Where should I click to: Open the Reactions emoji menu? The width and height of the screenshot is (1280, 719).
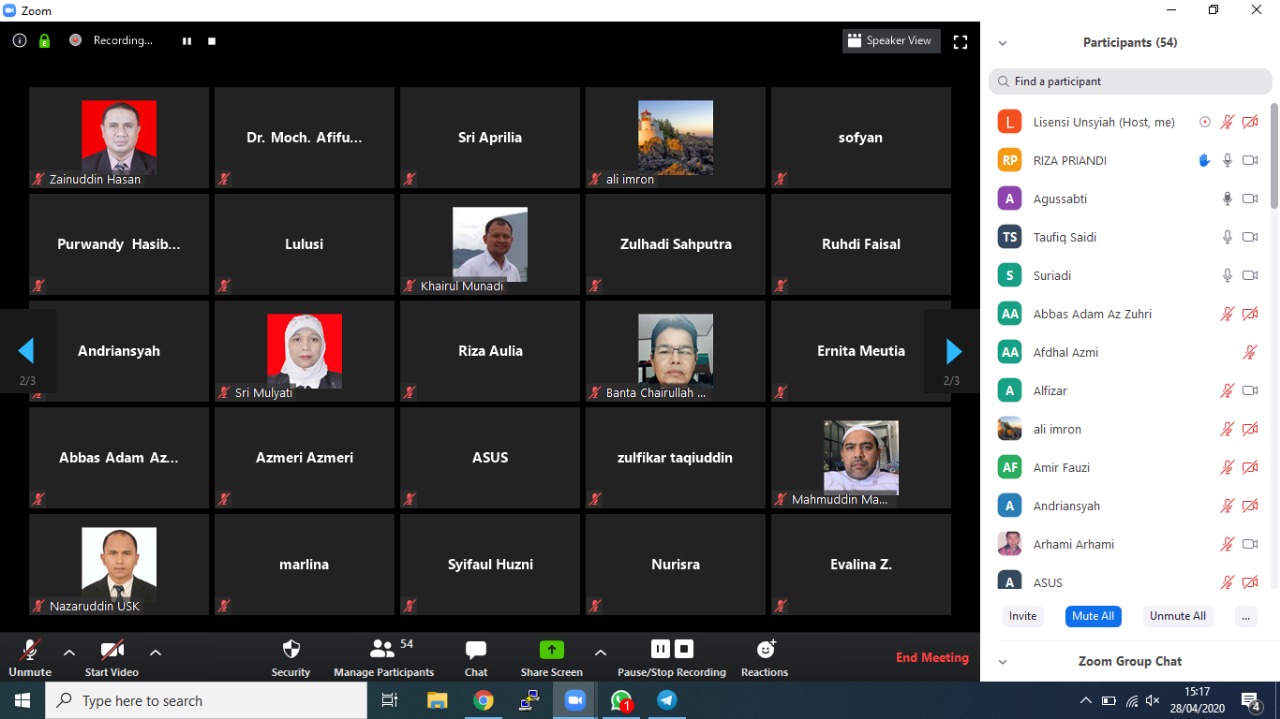pyautogui.click(x=765, y=650)
